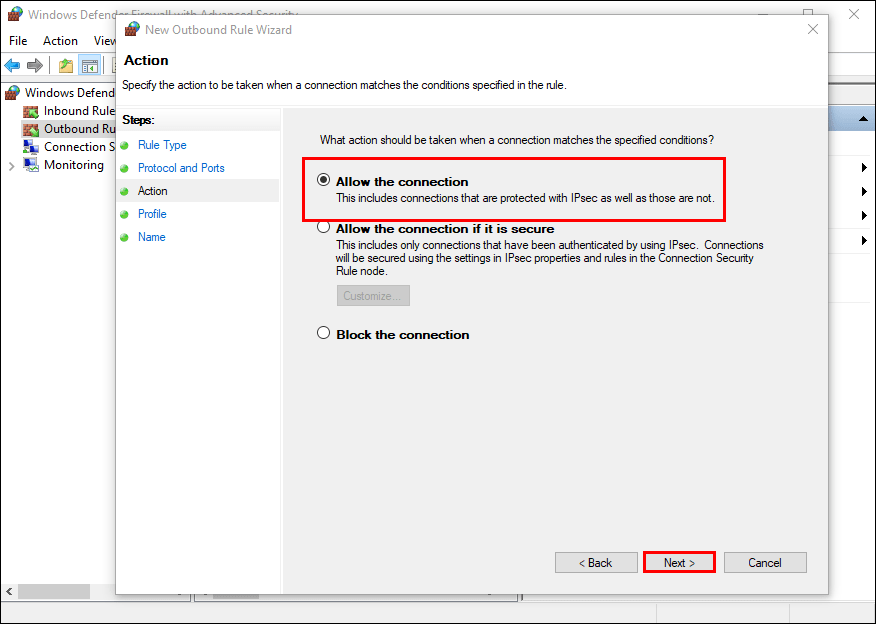This screenshot has width=876, height=624.
Task: Toggle the Show/Hide console tree icon
Action: tap(89, 65)
